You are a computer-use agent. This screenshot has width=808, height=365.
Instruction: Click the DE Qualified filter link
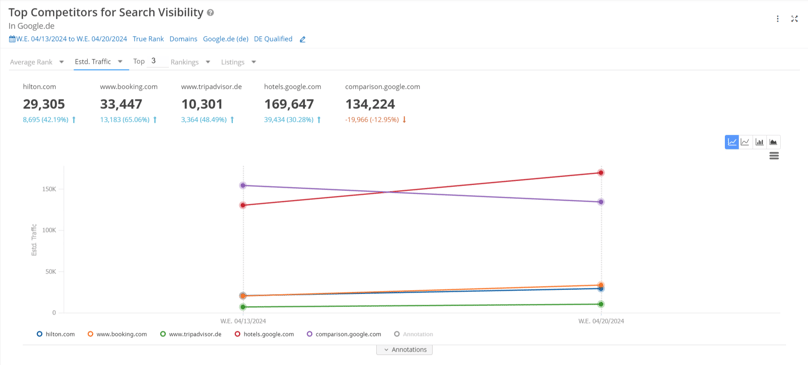[273, 39]
